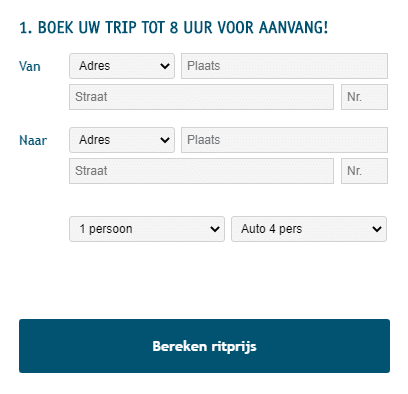Open the Naar address type dropdown
Viewport: 408px width, 394px height.
point(122,140)
